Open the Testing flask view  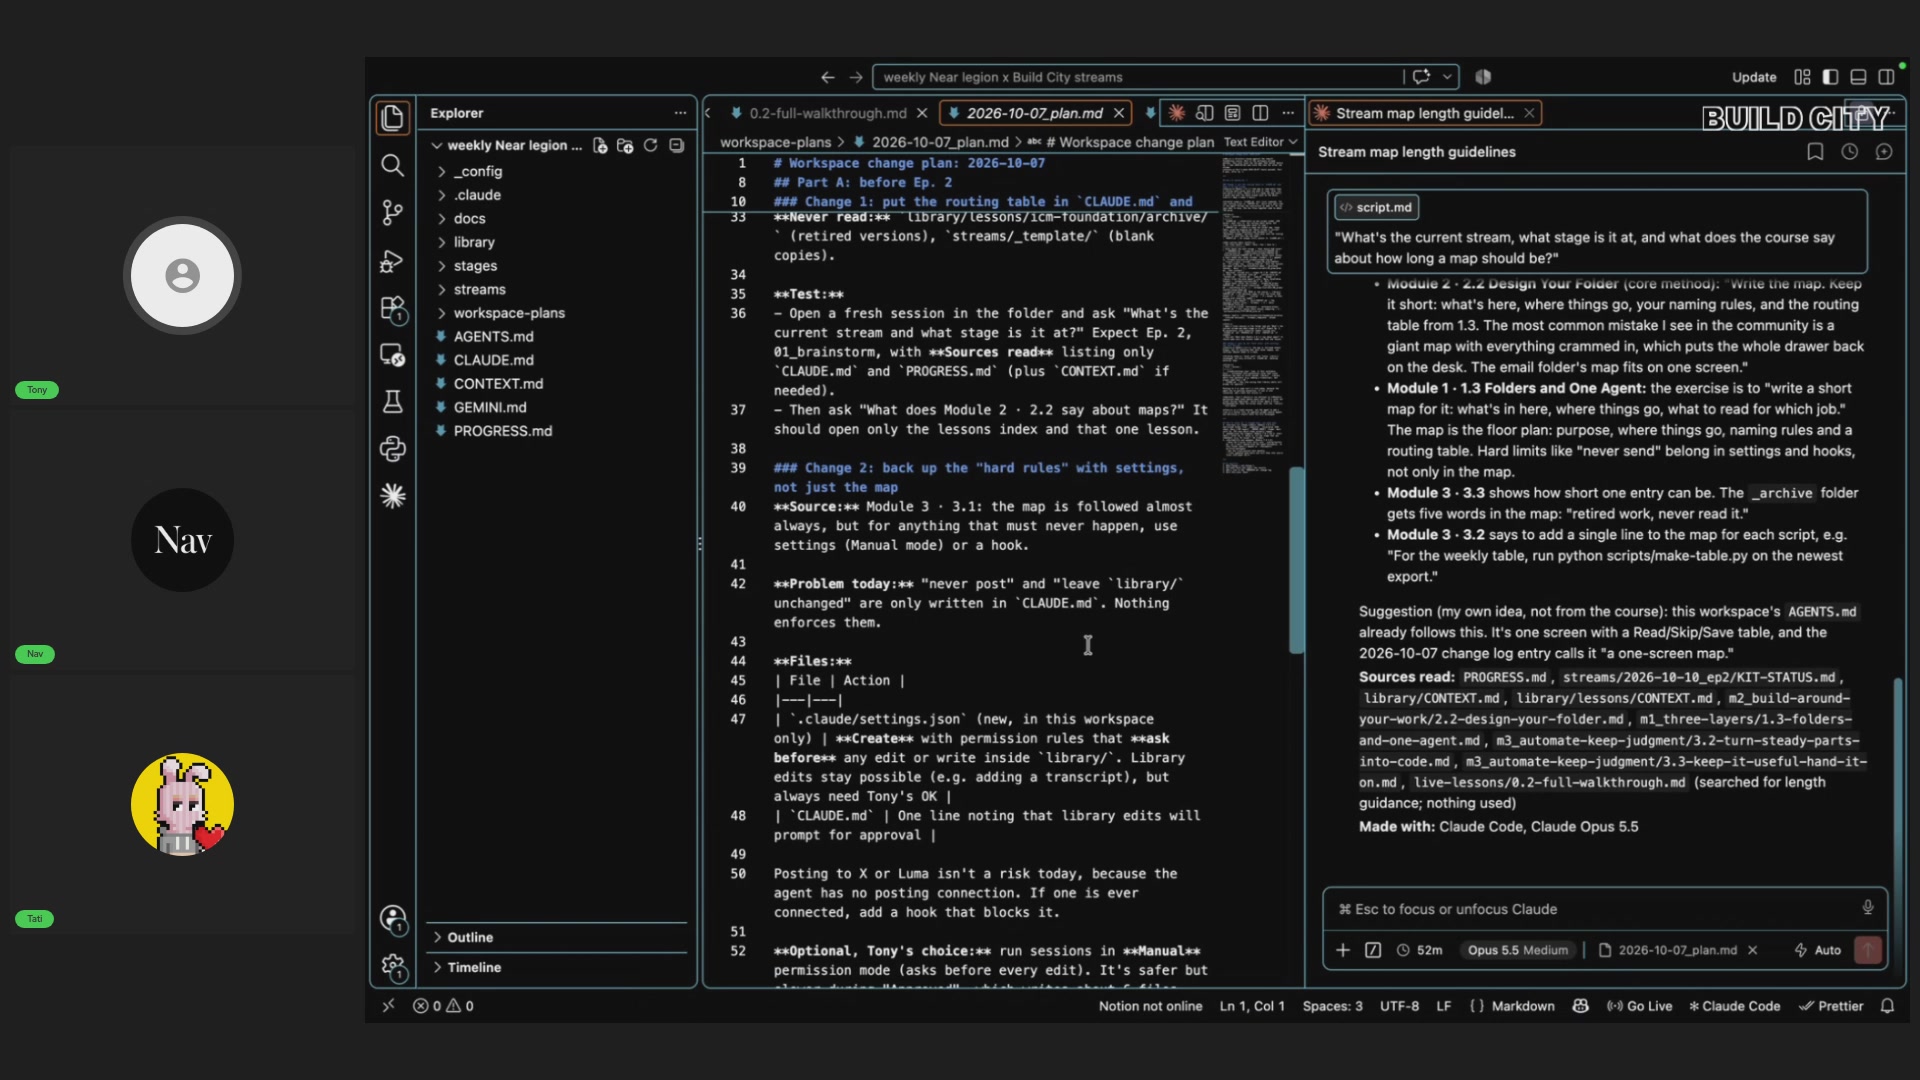(x=392, y=402)
